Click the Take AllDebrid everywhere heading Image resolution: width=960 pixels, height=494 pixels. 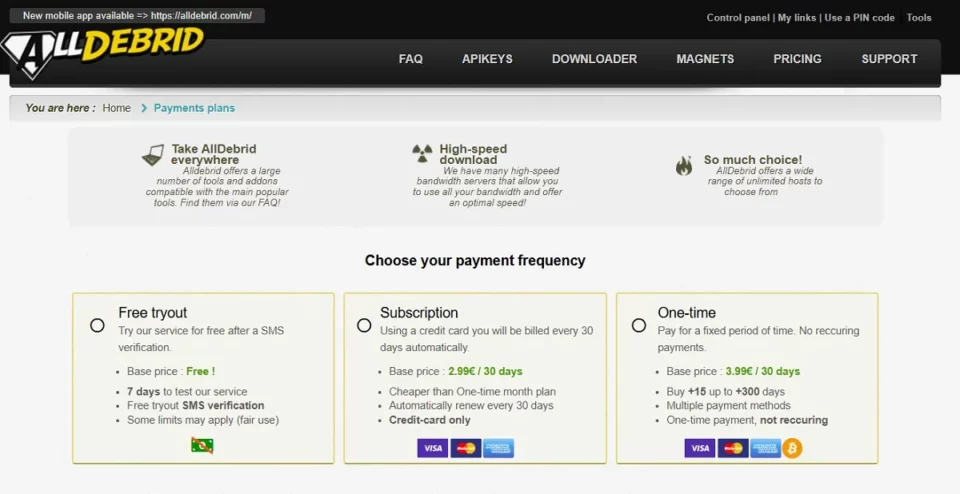214,154
